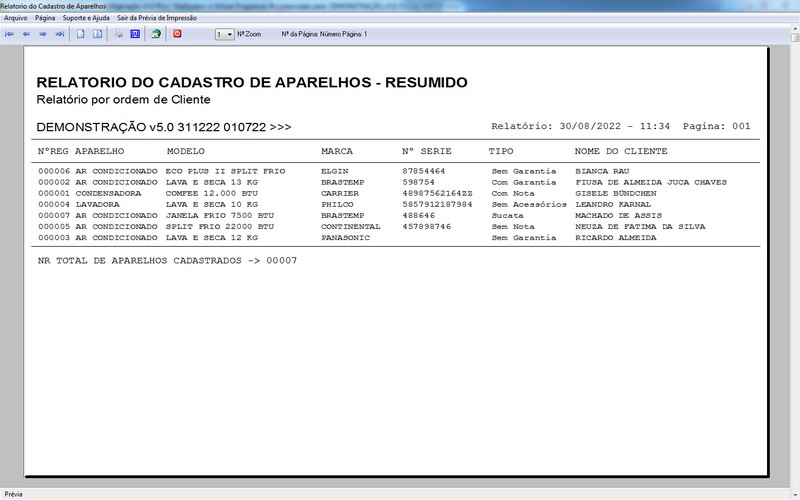Click the 'MODELO' column header
Screen dimensions: 800x500
tap(186, 152)
